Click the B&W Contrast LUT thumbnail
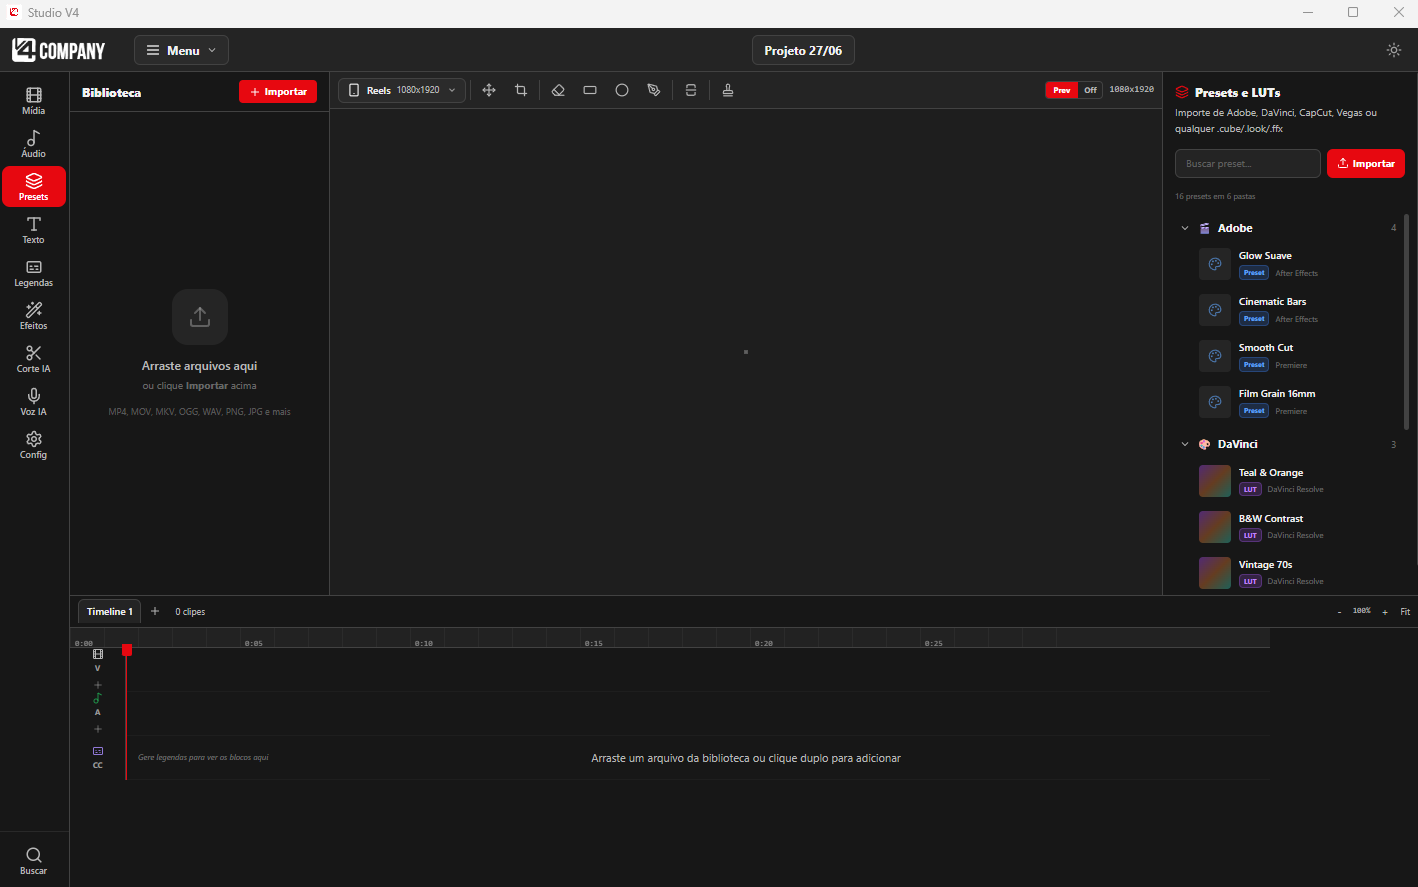The width and height of the screenshot is (1418, 887). [1215, 527]
